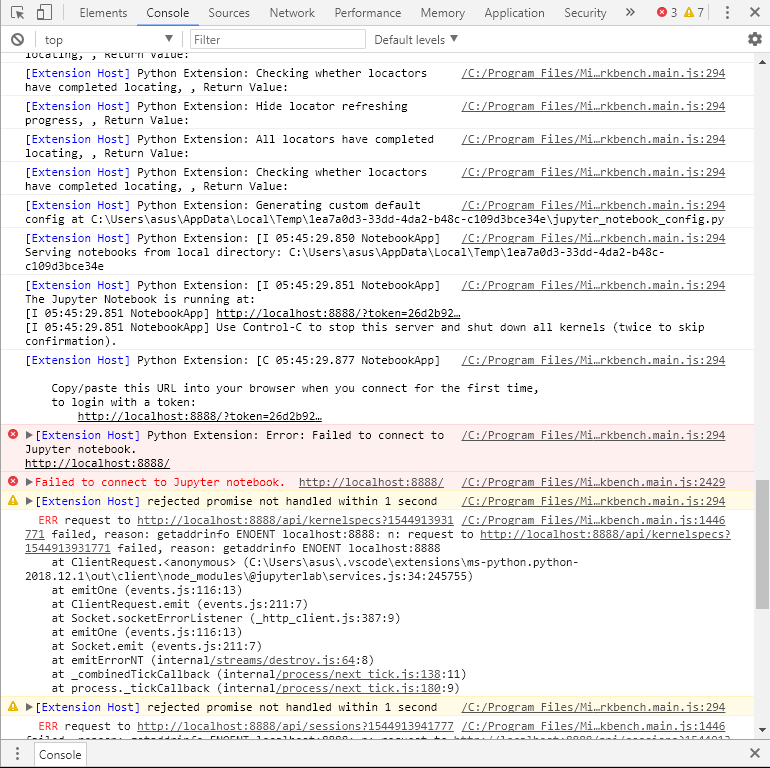Click the yellow warning count badge
Viewport: 770px width, 768px height.
pyautogui.click(x=693, y=12)
